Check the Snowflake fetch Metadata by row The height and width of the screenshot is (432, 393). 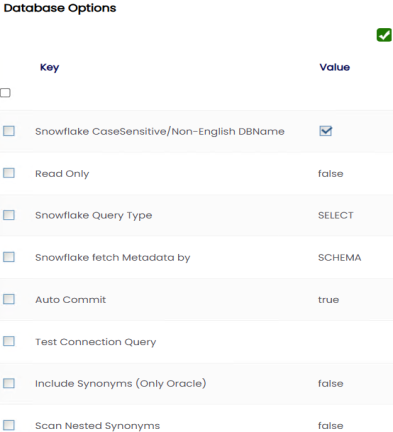pyautogui.click(x=9, y=257)
